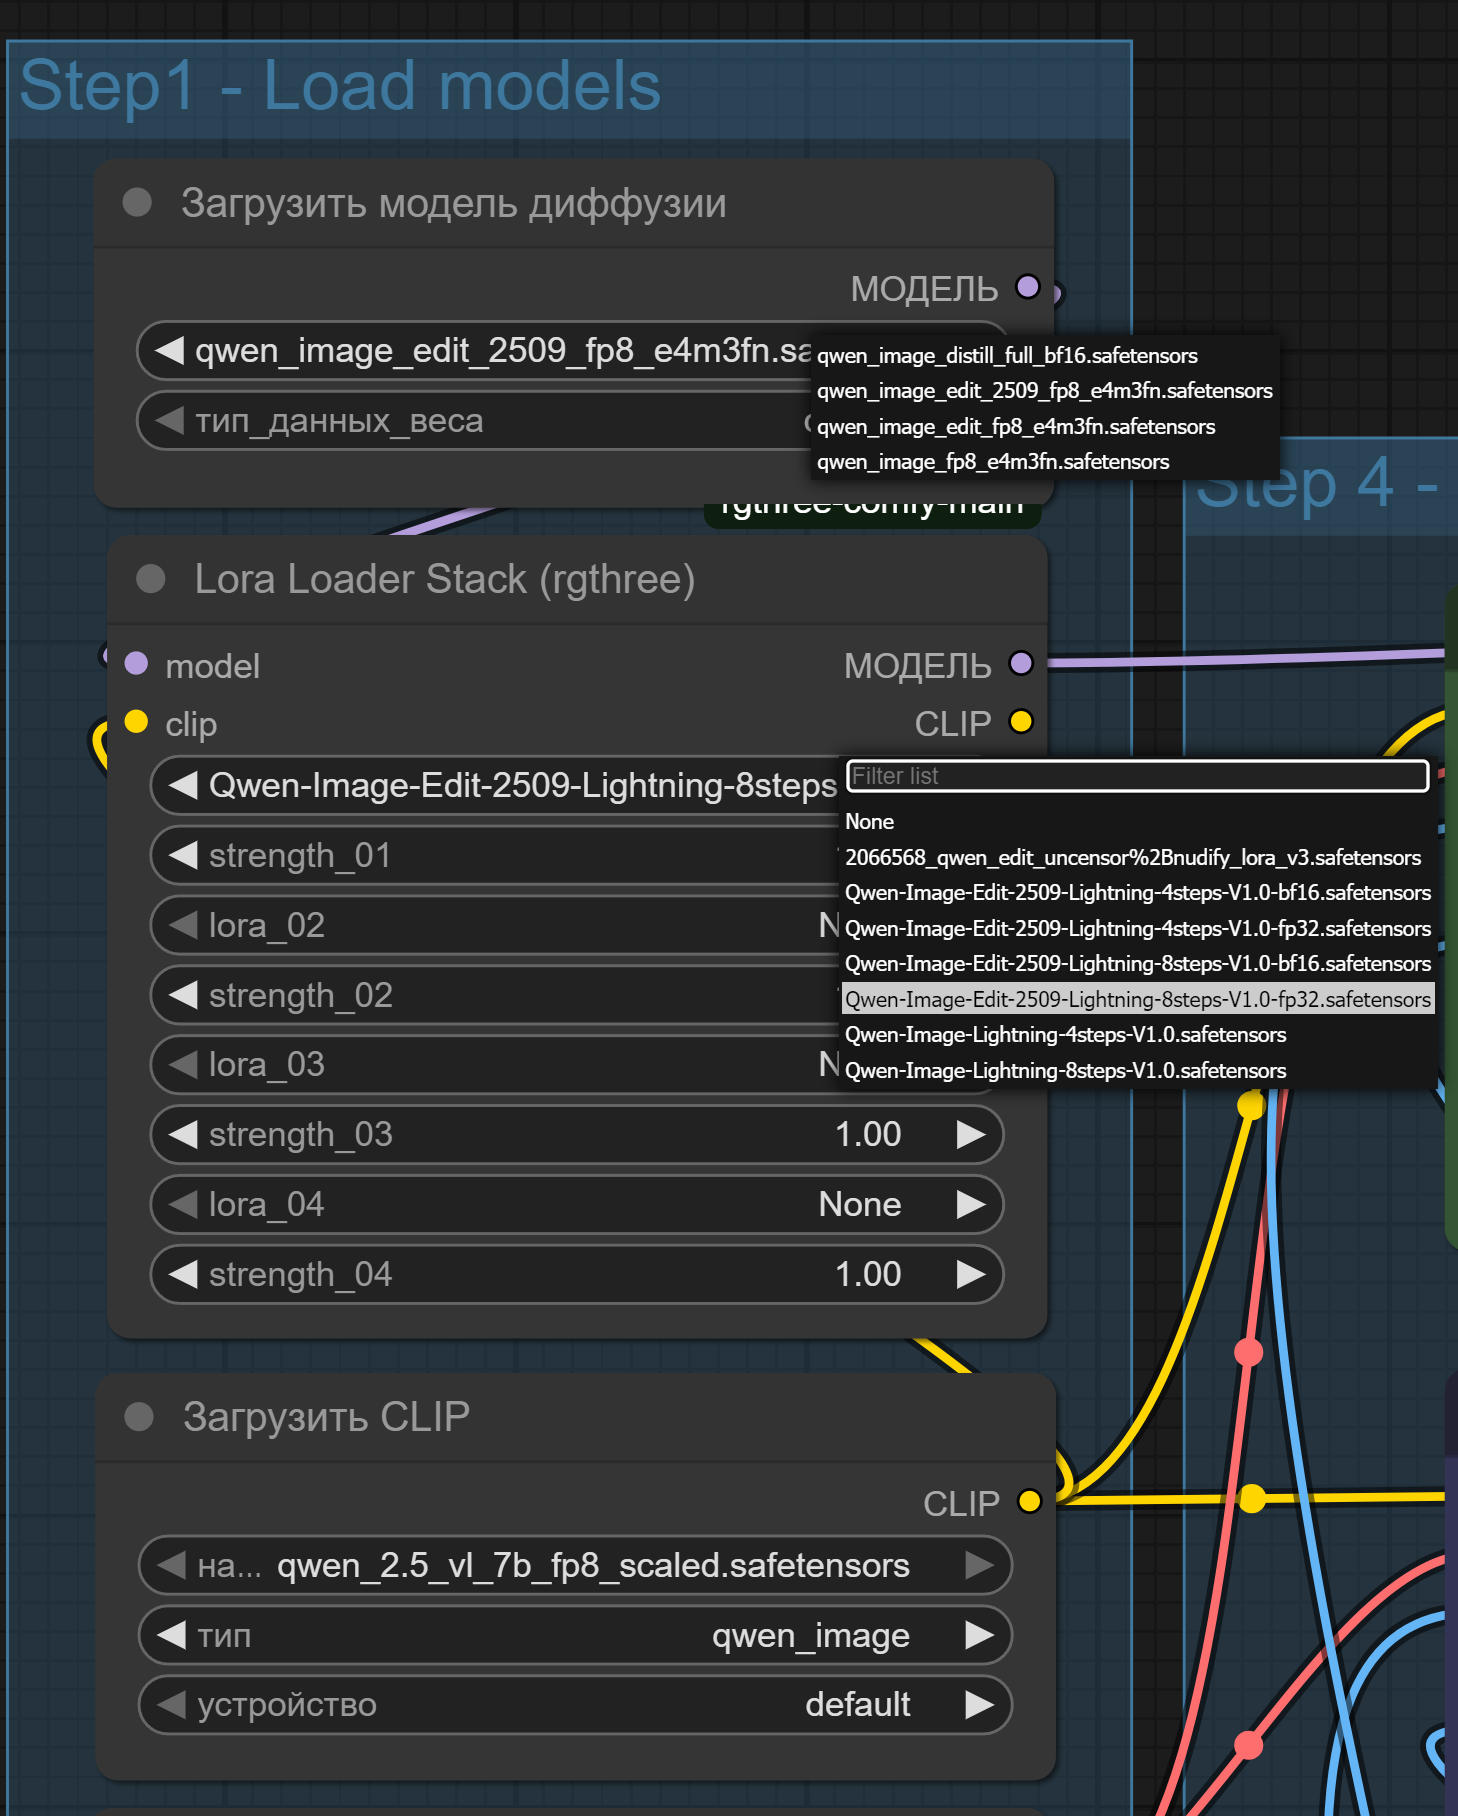The image size is (1458, 1816).
Task: Click the left arrow of lora_04
Action: coord(183,1204)
